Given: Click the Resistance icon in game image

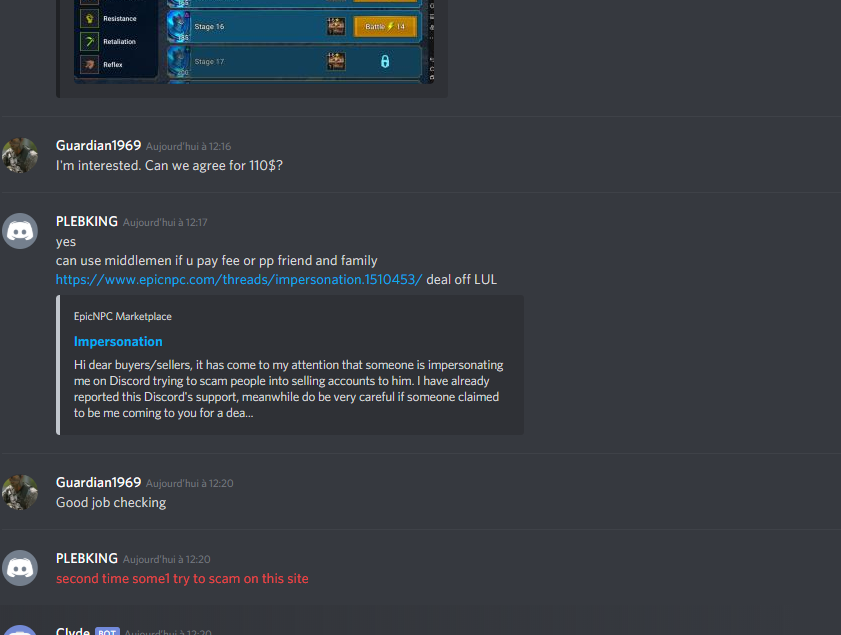Looking at the screenshot, I should [x=90, y=18].
